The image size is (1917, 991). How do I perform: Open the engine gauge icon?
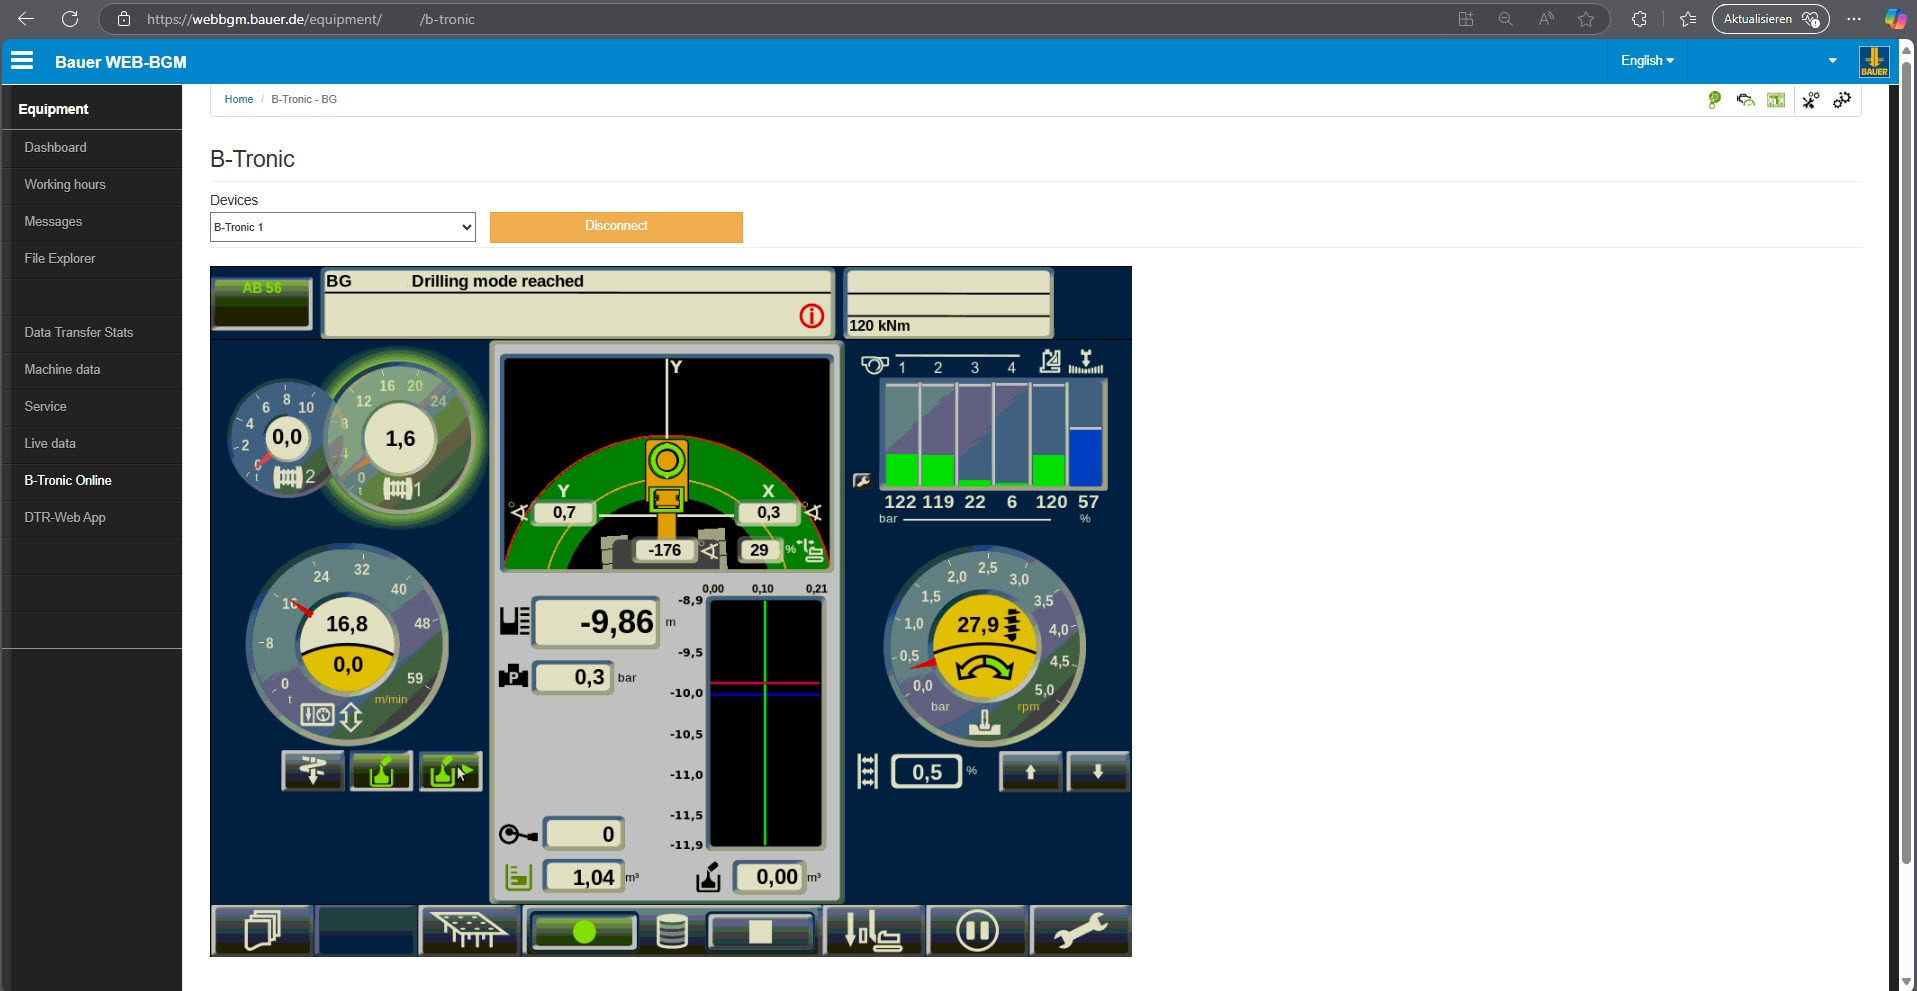pyautogui.click(x=1746, y=100)
